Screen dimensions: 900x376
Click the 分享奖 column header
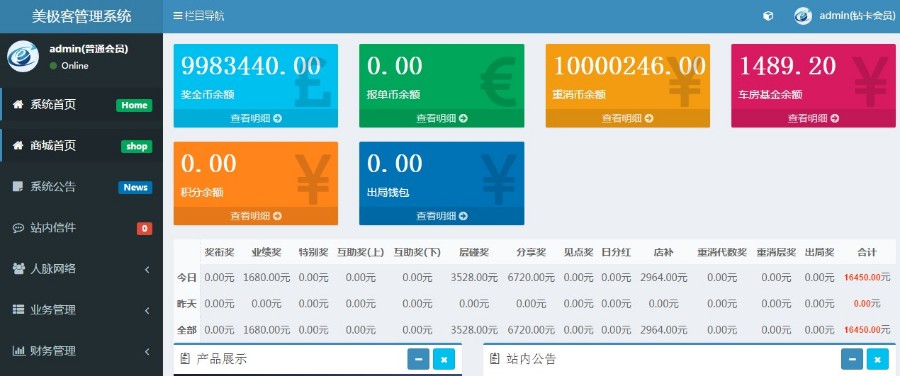click(x=531, y=252)
